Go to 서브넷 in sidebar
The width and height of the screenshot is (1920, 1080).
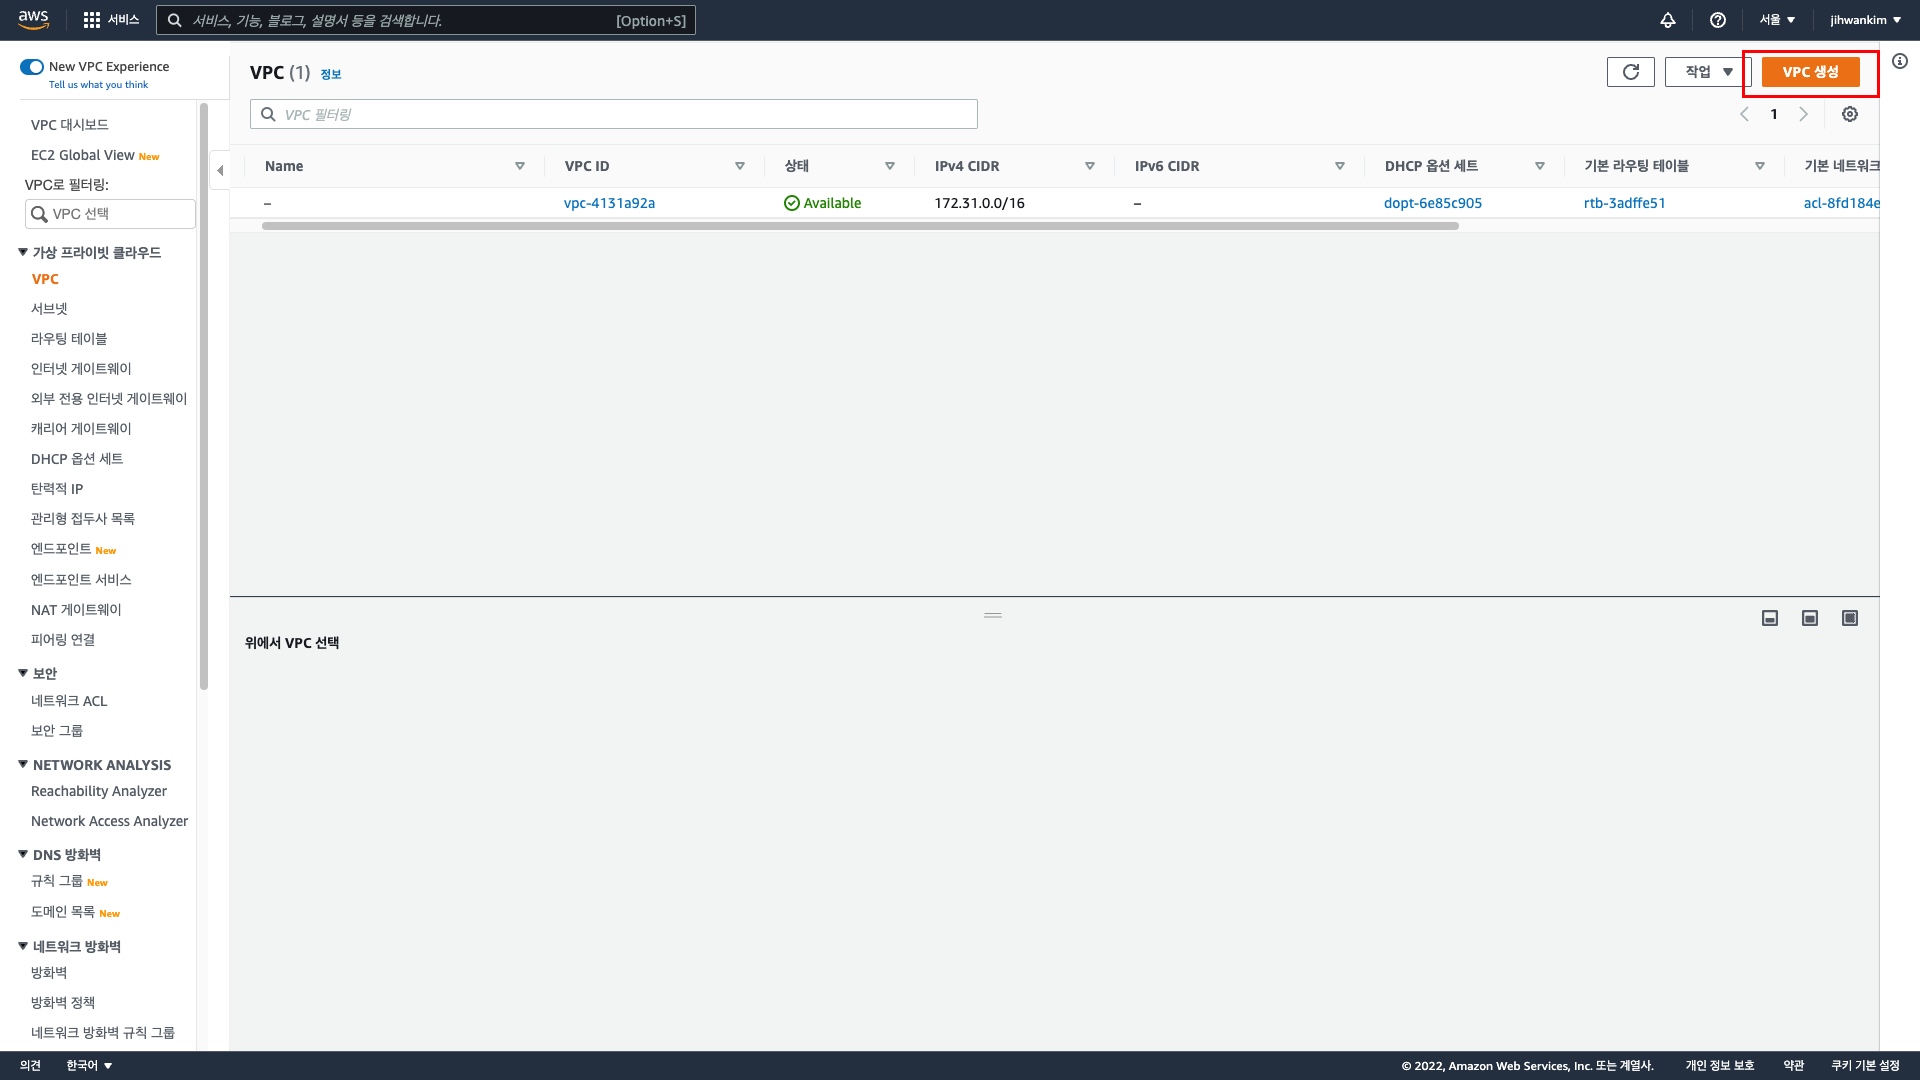[x=49, y=309]
